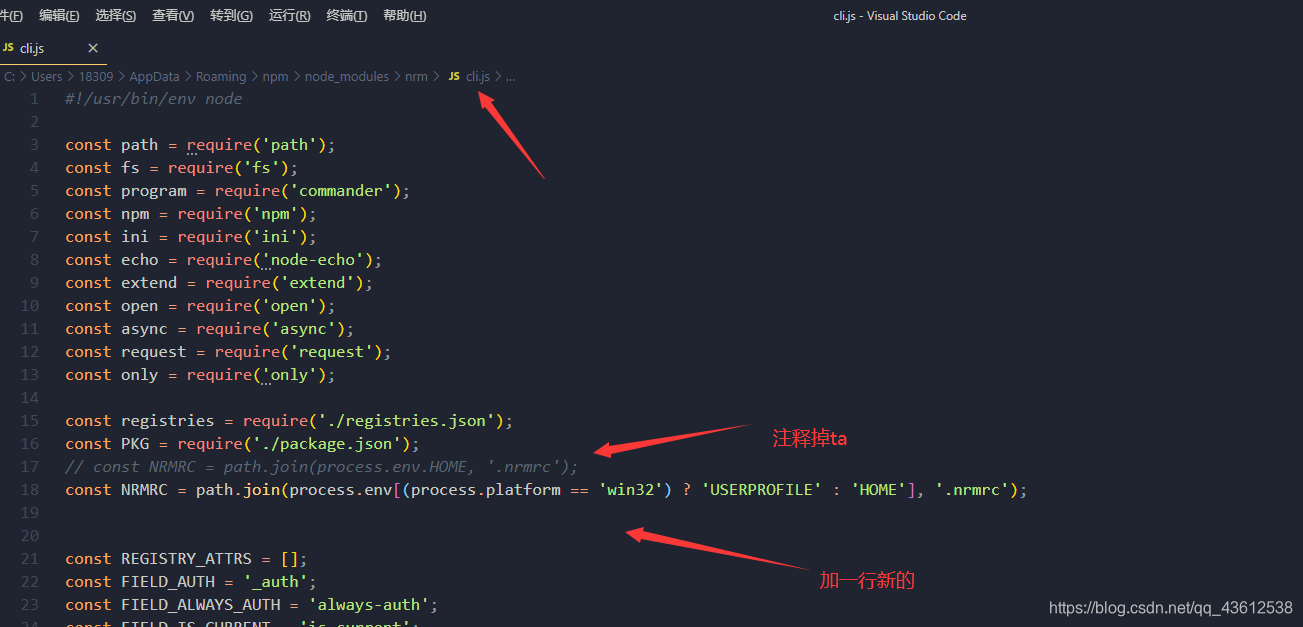
Task: Open the 运行(R) menu
Action: click(x=290, y=15)
